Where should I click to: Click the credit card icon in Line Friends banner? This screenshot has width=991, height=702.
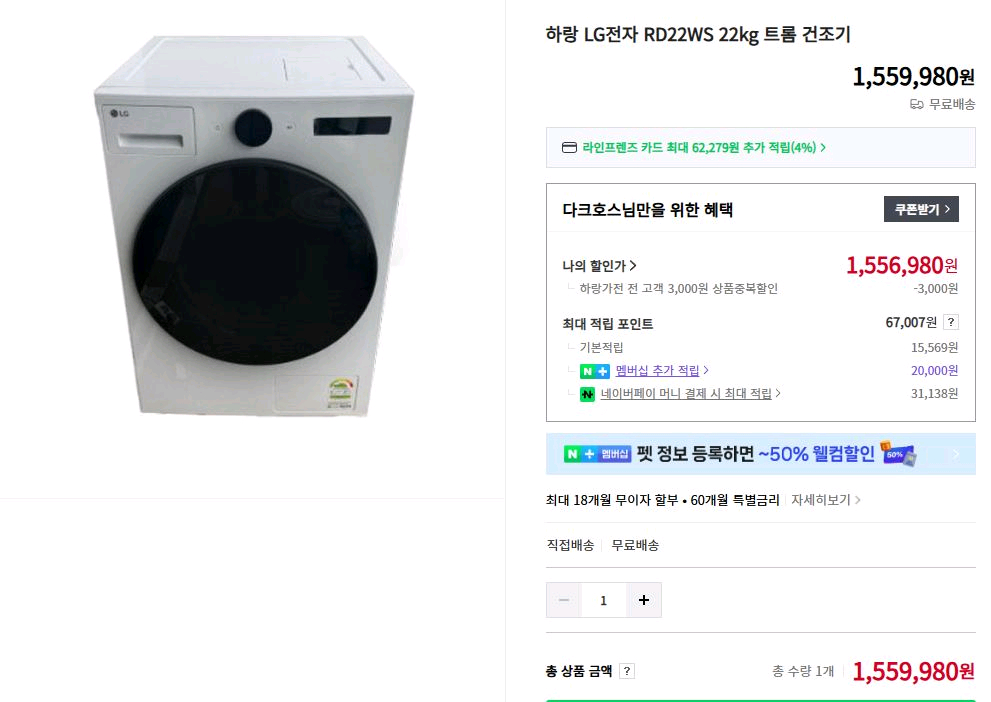pos(569,148)
